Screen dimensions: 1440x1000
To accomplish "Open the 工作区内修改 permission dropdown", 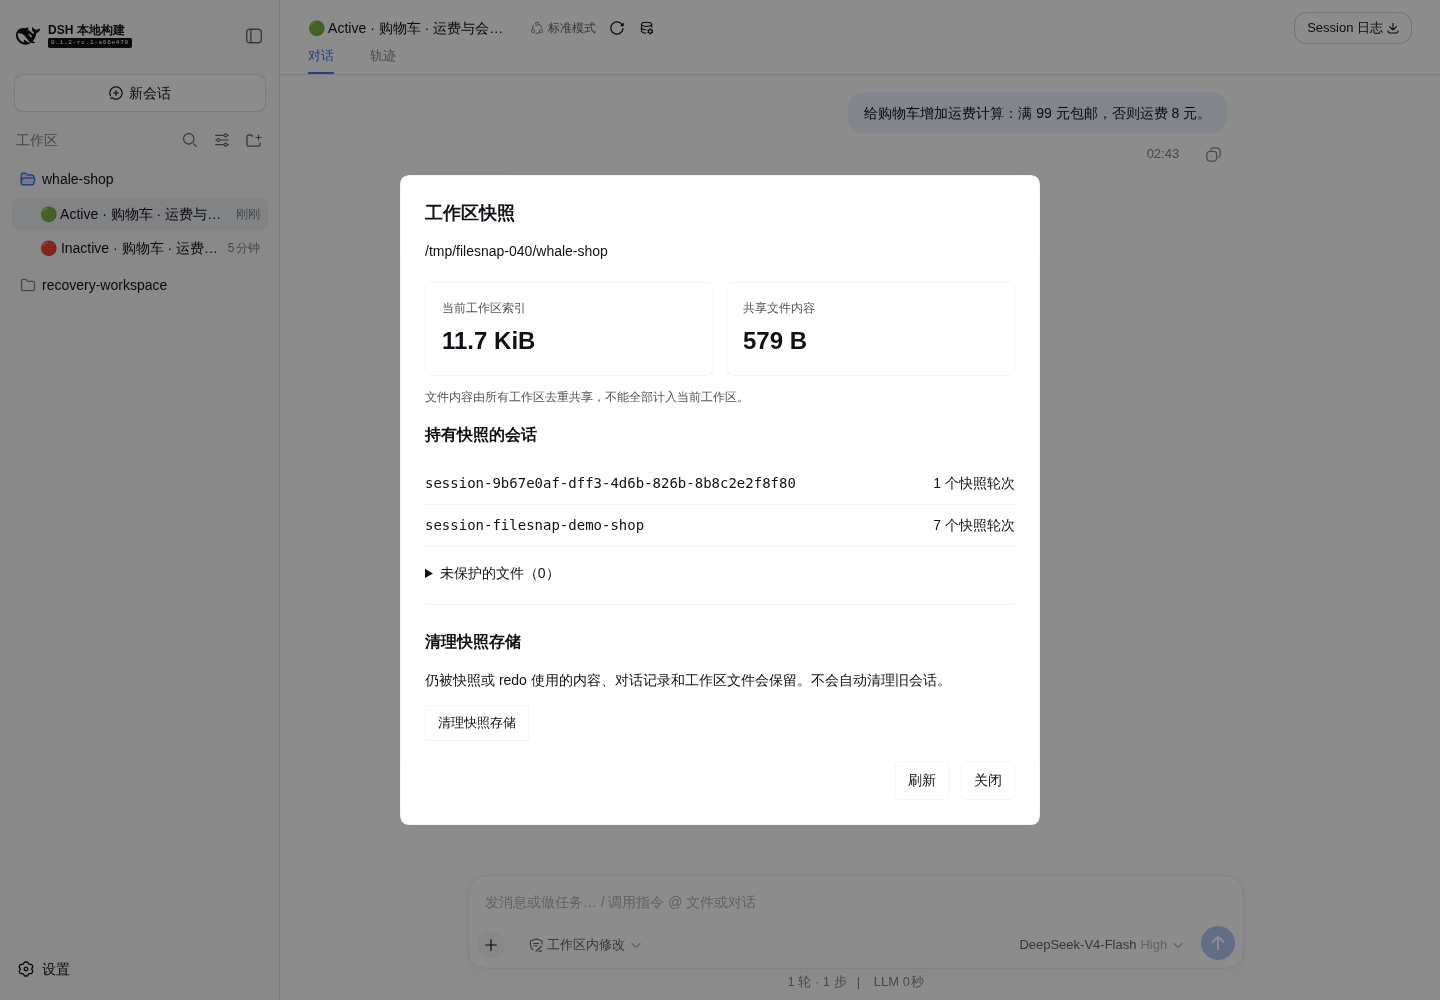I will [x=585, y=945].
